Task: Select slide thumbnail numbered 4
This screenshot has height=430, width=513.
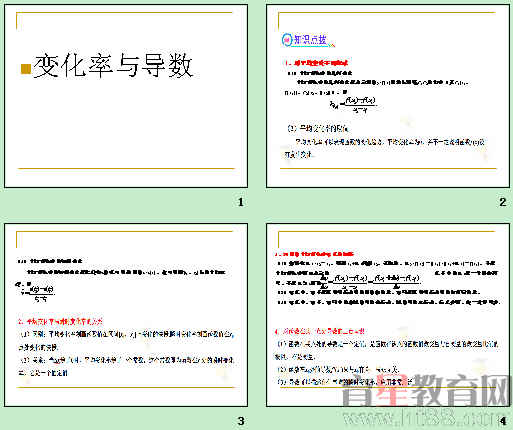Action: tap(388, 315)
